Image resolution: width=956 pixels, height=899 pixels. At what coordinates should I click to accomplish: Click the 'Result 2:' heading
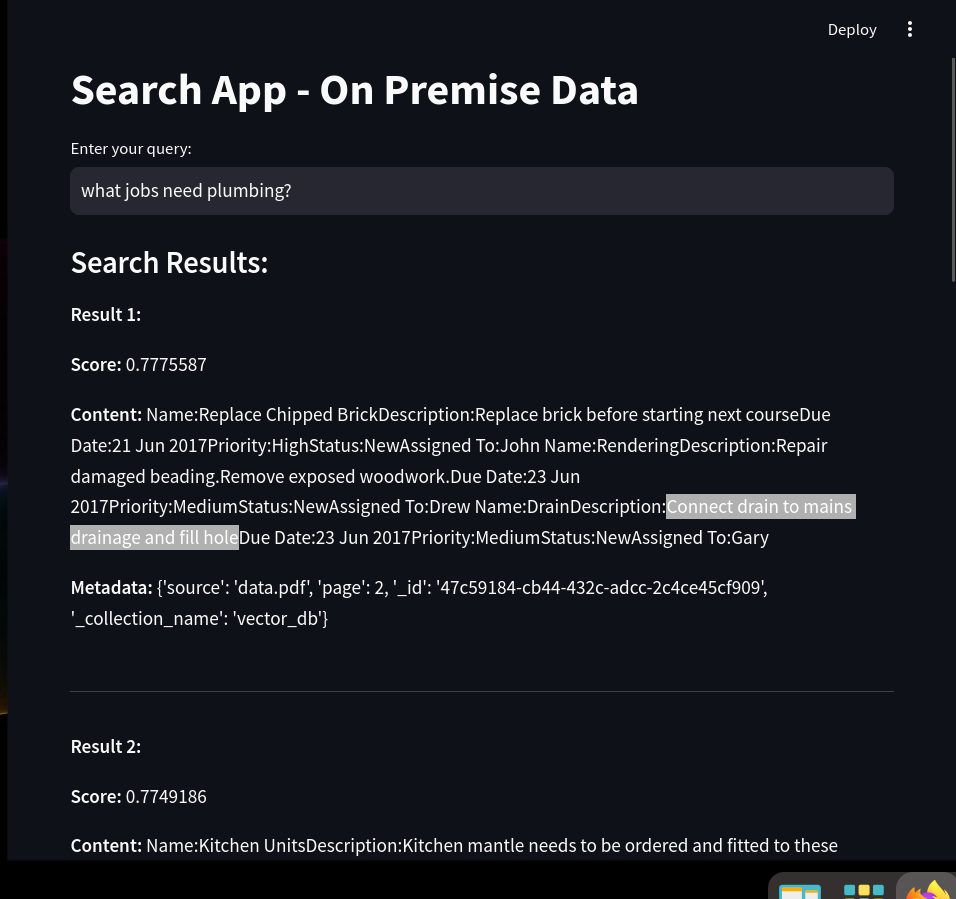tap(105, 746)
